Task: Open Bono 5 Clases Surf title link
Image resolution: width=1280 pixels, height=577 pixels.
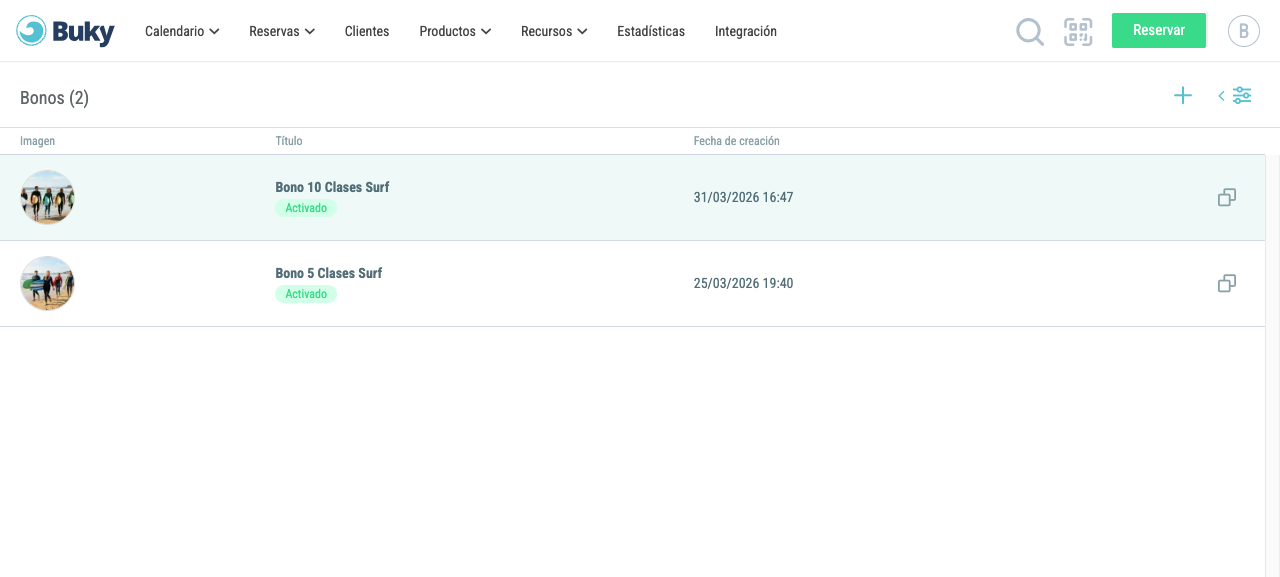Action: click(x=329, y=273)
